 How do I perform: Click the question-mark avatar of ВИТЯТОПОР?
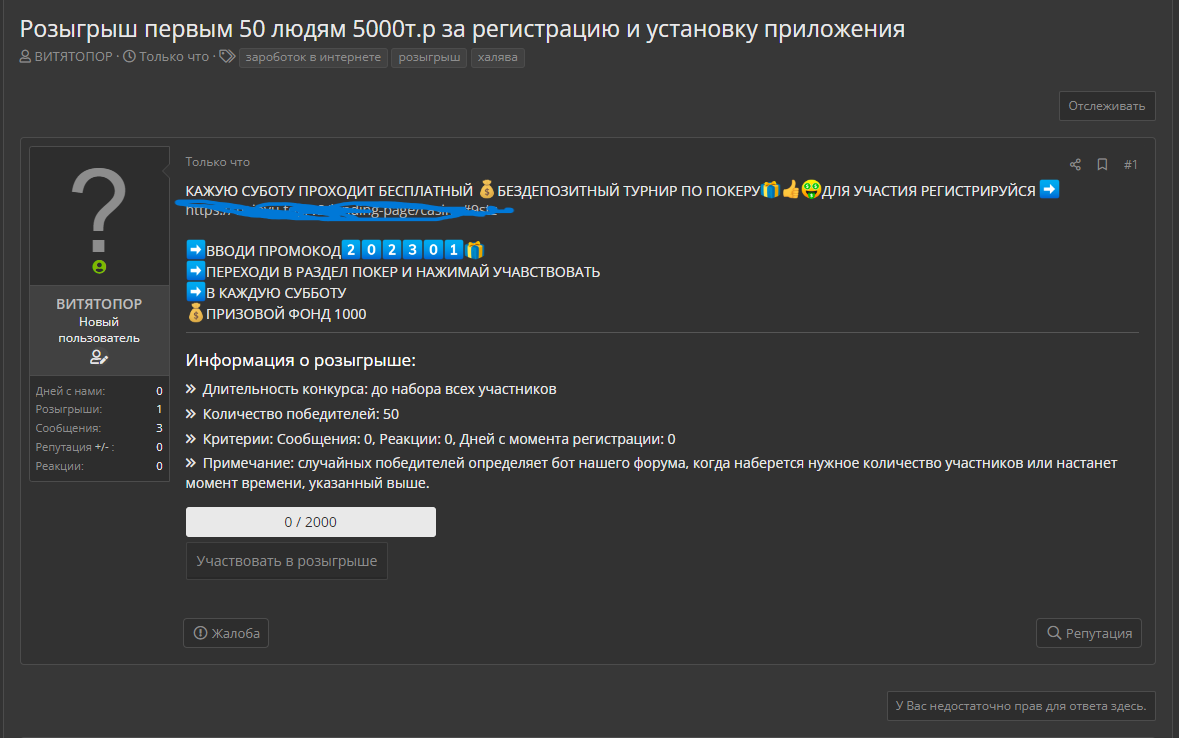point(99,211)
